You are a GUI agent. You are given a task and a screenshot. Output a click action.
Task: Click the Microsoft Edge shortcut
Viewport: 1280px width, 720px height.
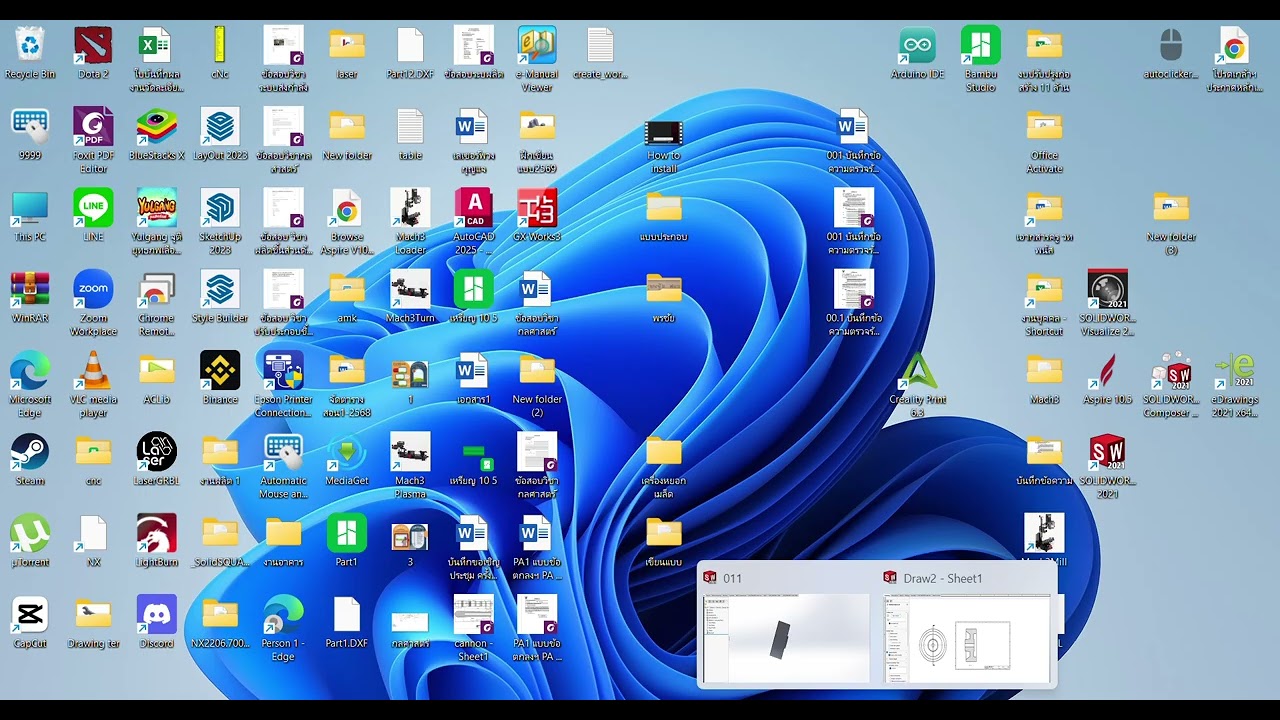[x=30, y=385]
